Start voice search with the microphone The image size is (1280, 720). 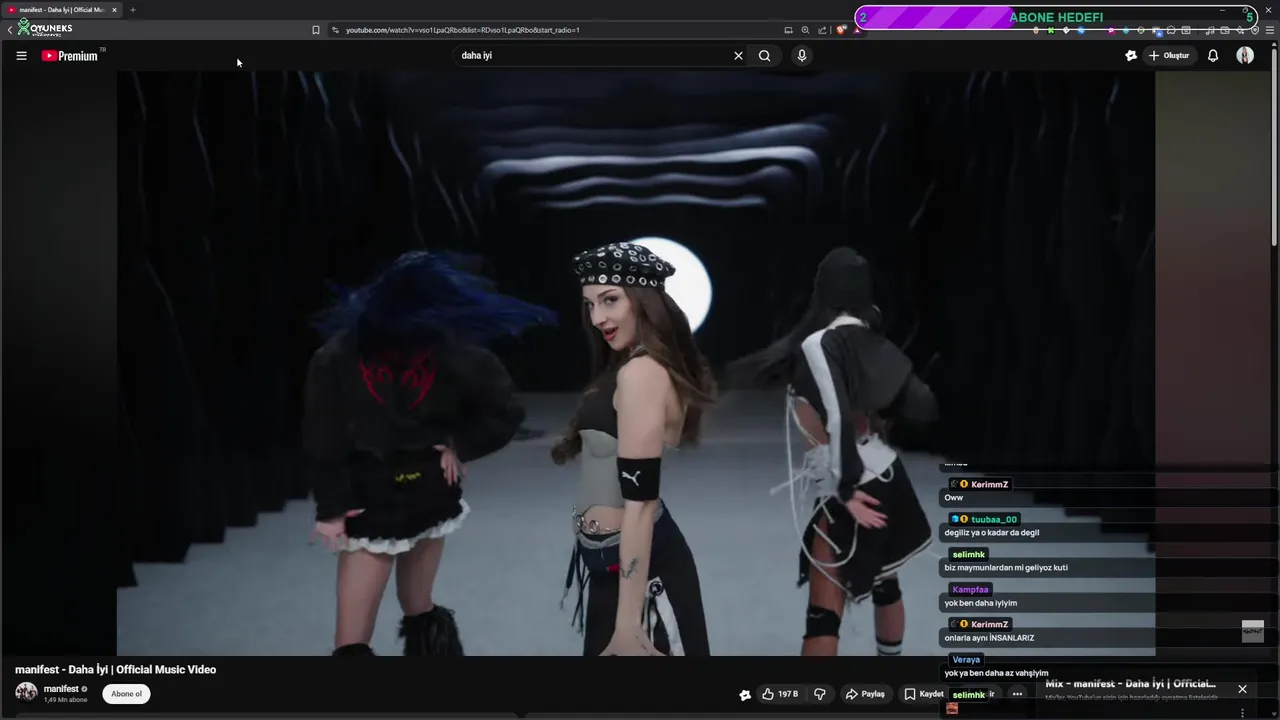pyautogui.click(x=801, y=56)
